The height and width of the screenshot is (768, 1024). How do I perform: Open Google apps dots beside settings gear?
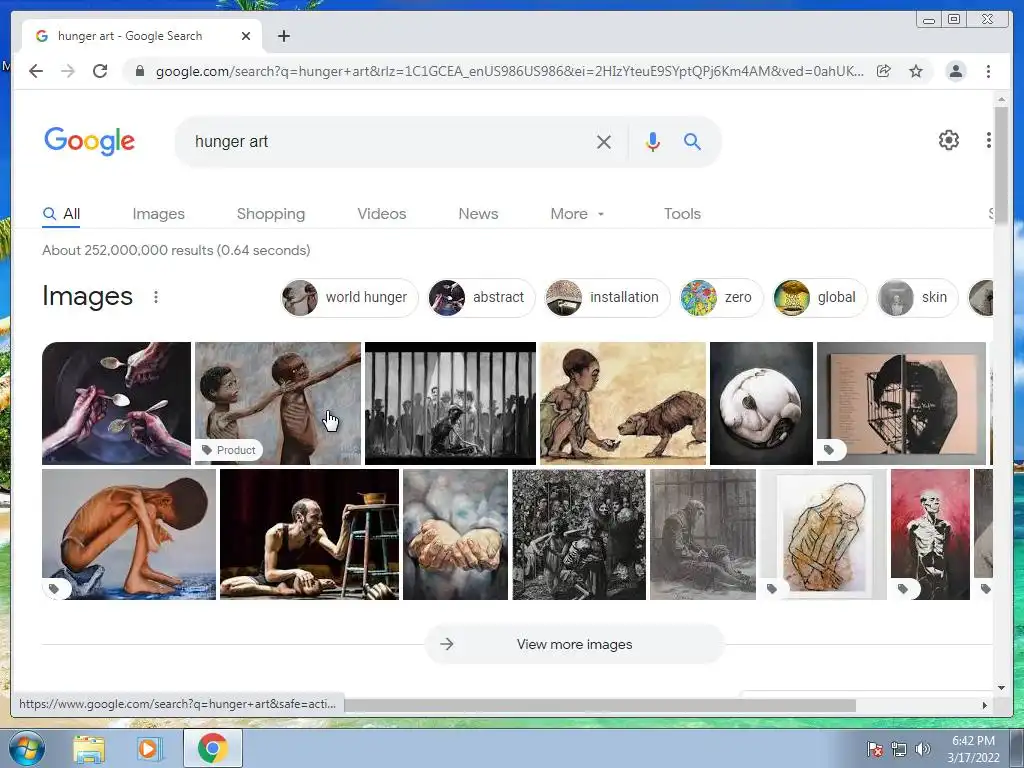pyautogui.click(x=989, y=140)
